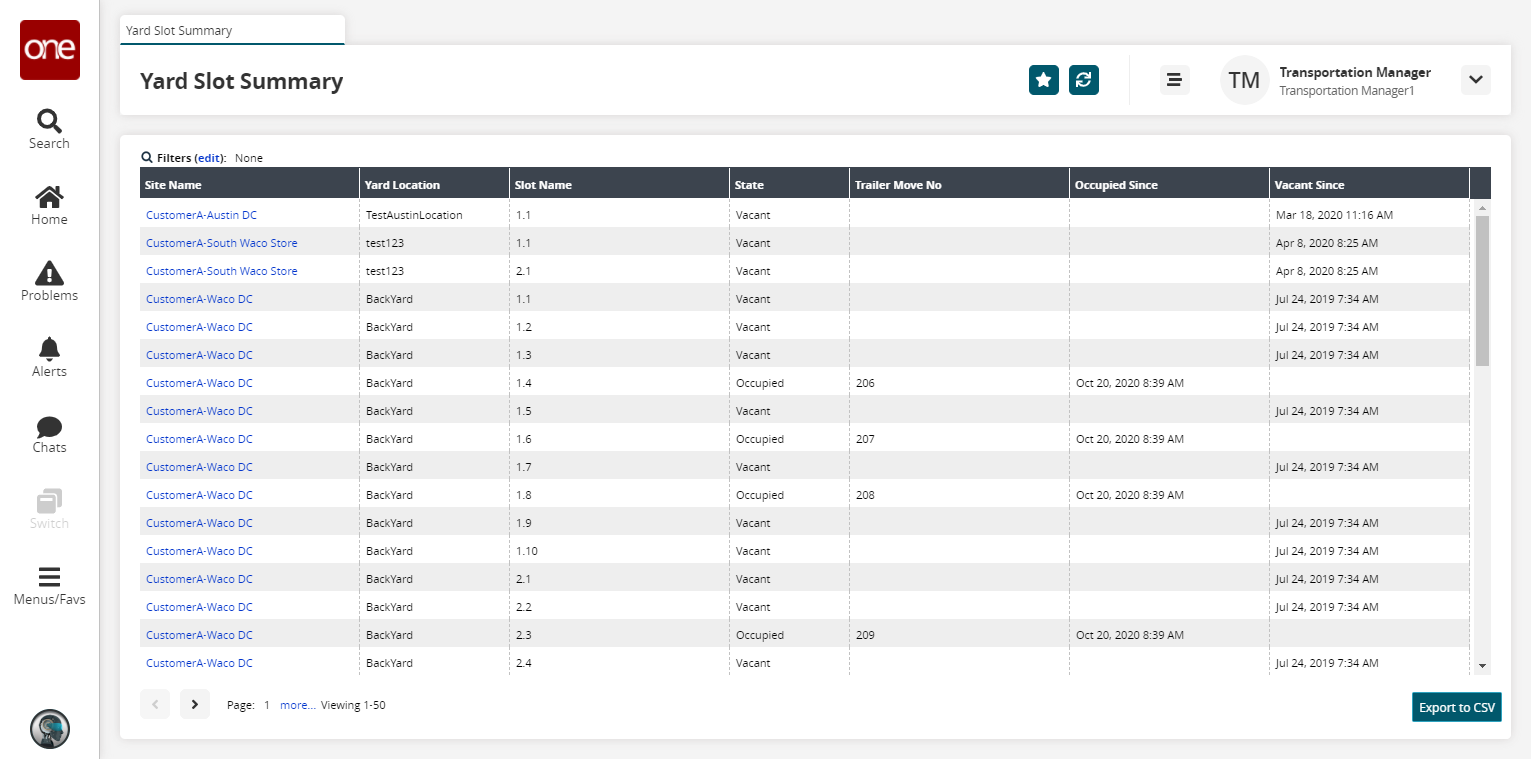The height and width of the screenshot is (759, 1531).
Task: Open the header list menu icon
Action: pos(1175,80)
